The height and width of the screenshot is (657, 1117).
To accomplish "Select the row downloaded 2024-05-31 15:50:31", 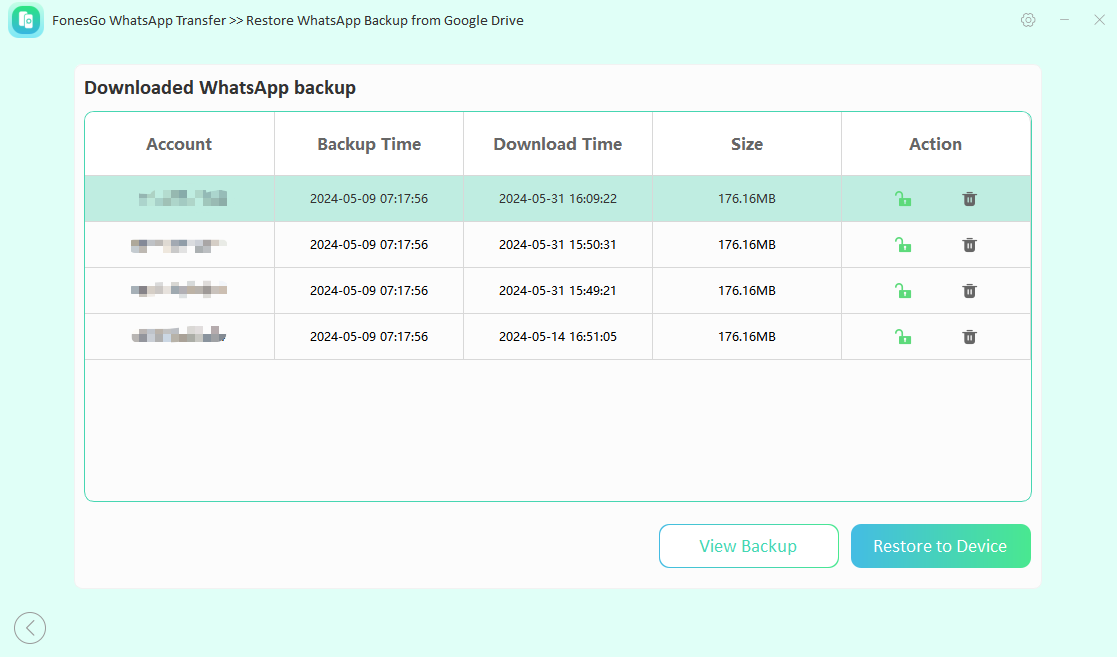I will click(557, 245).
